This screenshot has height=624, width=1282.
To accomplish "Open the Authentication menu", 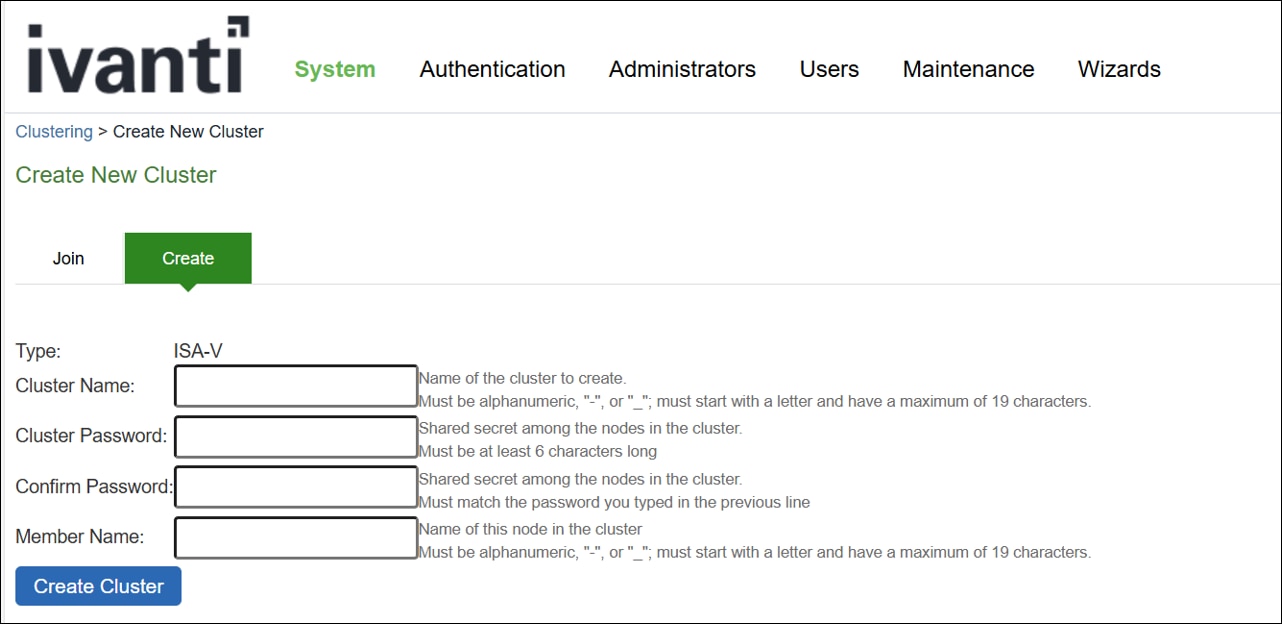I will click(492, 70).
